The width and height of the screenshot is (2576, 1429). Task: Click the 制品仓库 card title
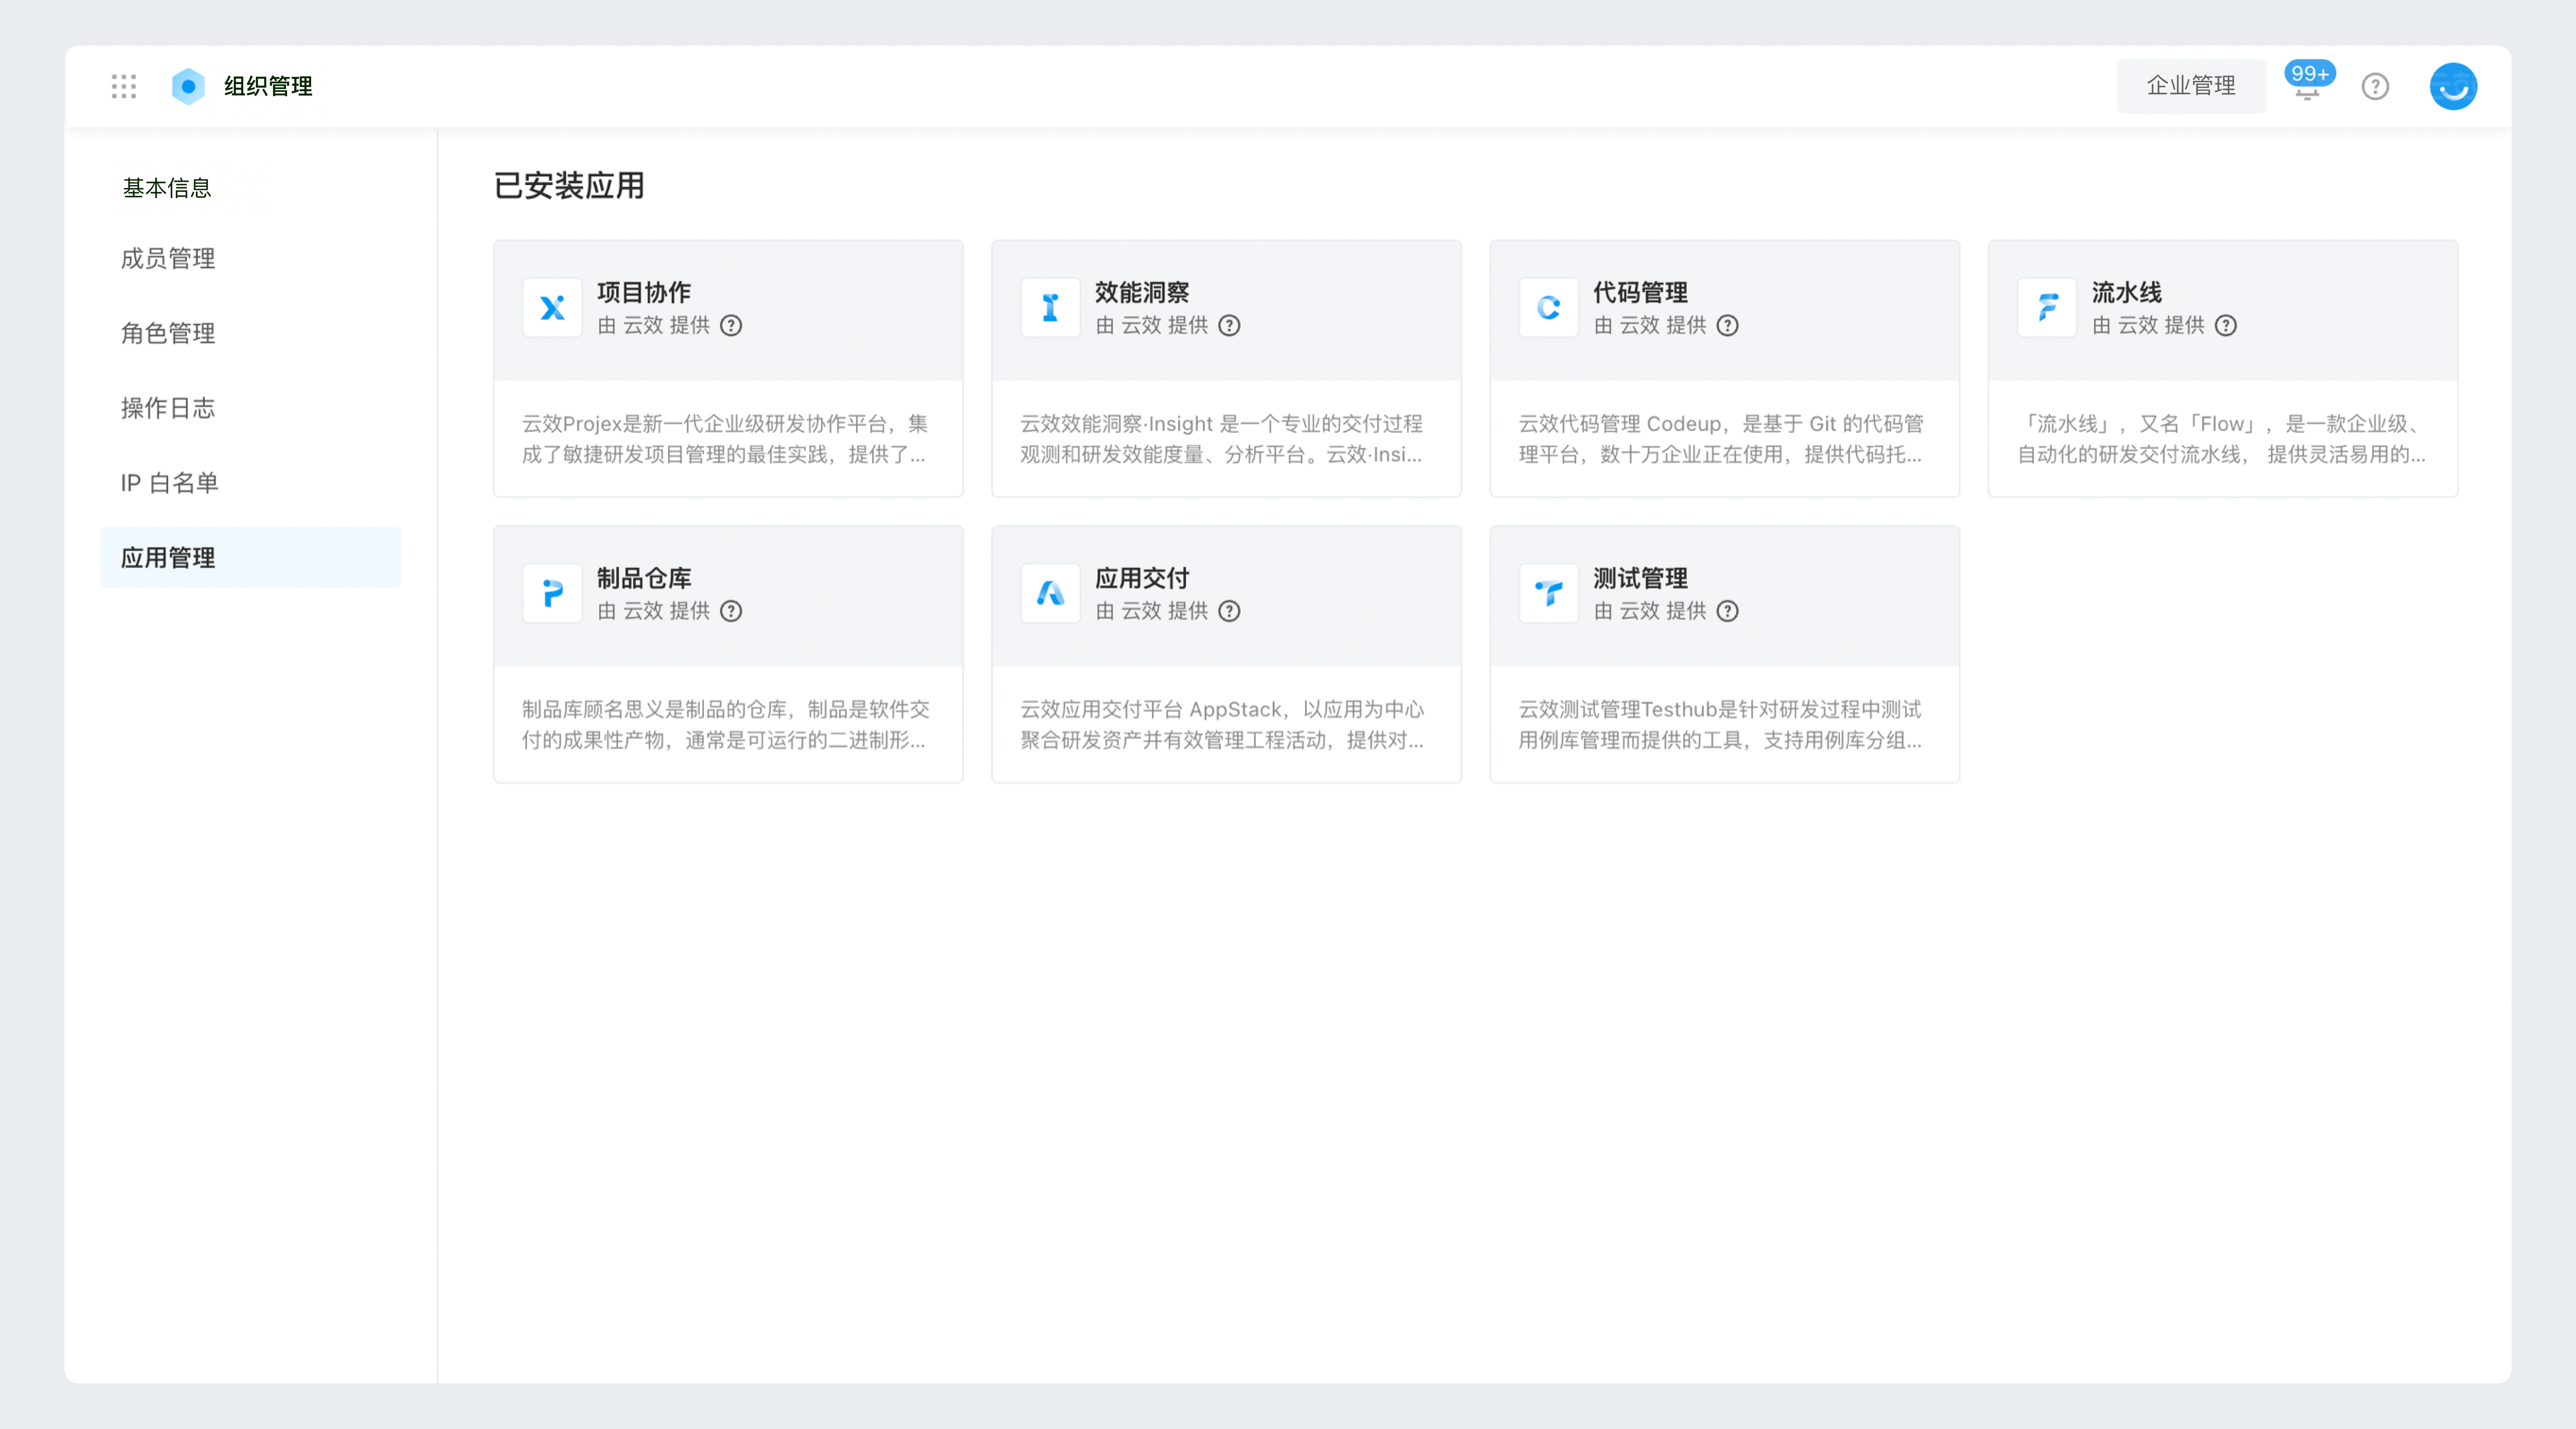click(644, 578)
